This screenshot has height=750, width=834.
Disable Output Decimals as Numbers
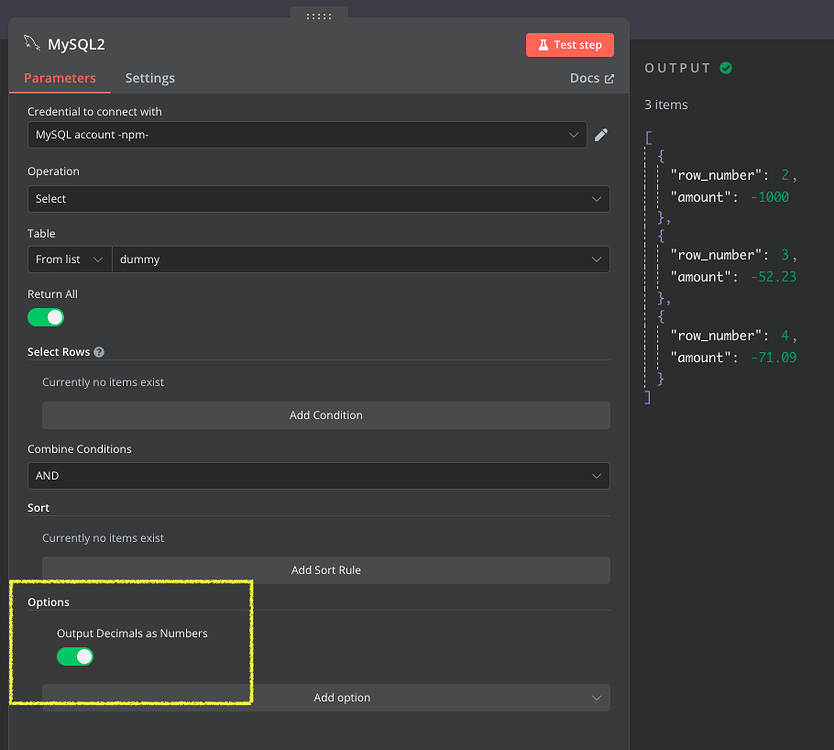click(x=75, y=656)
